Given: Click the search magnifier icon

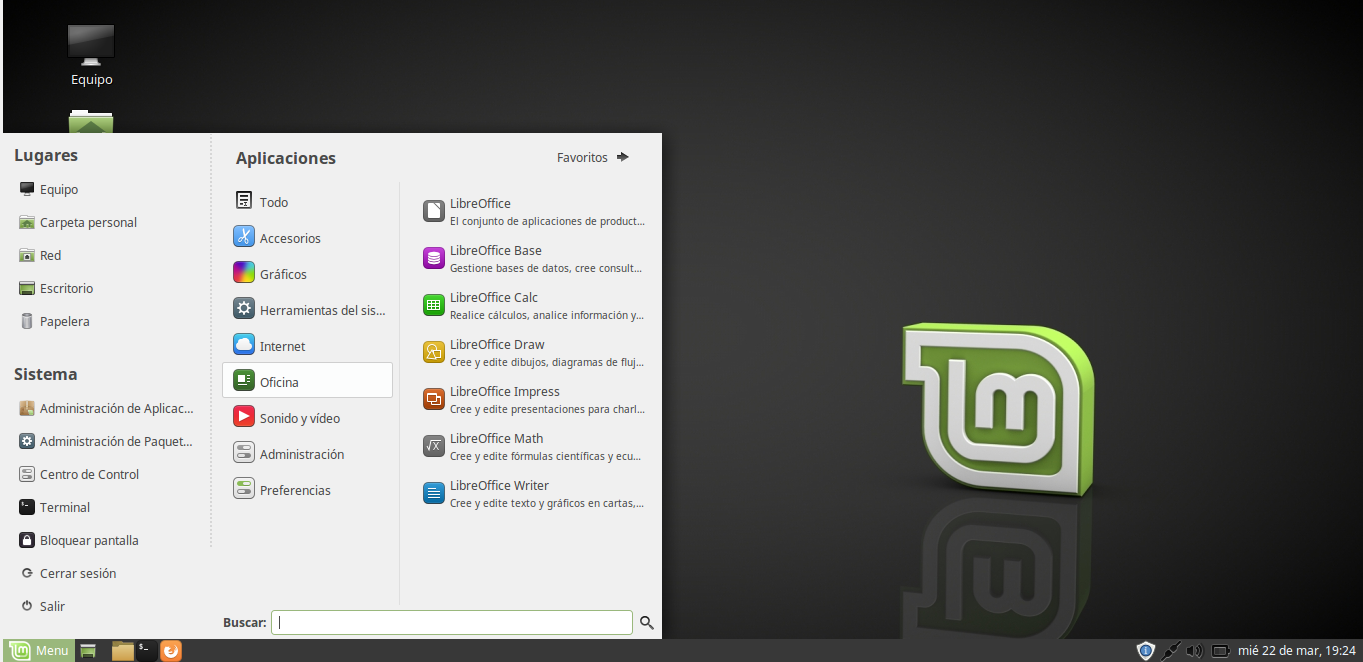Looking at the screenshot, I should tap(646, 622).
